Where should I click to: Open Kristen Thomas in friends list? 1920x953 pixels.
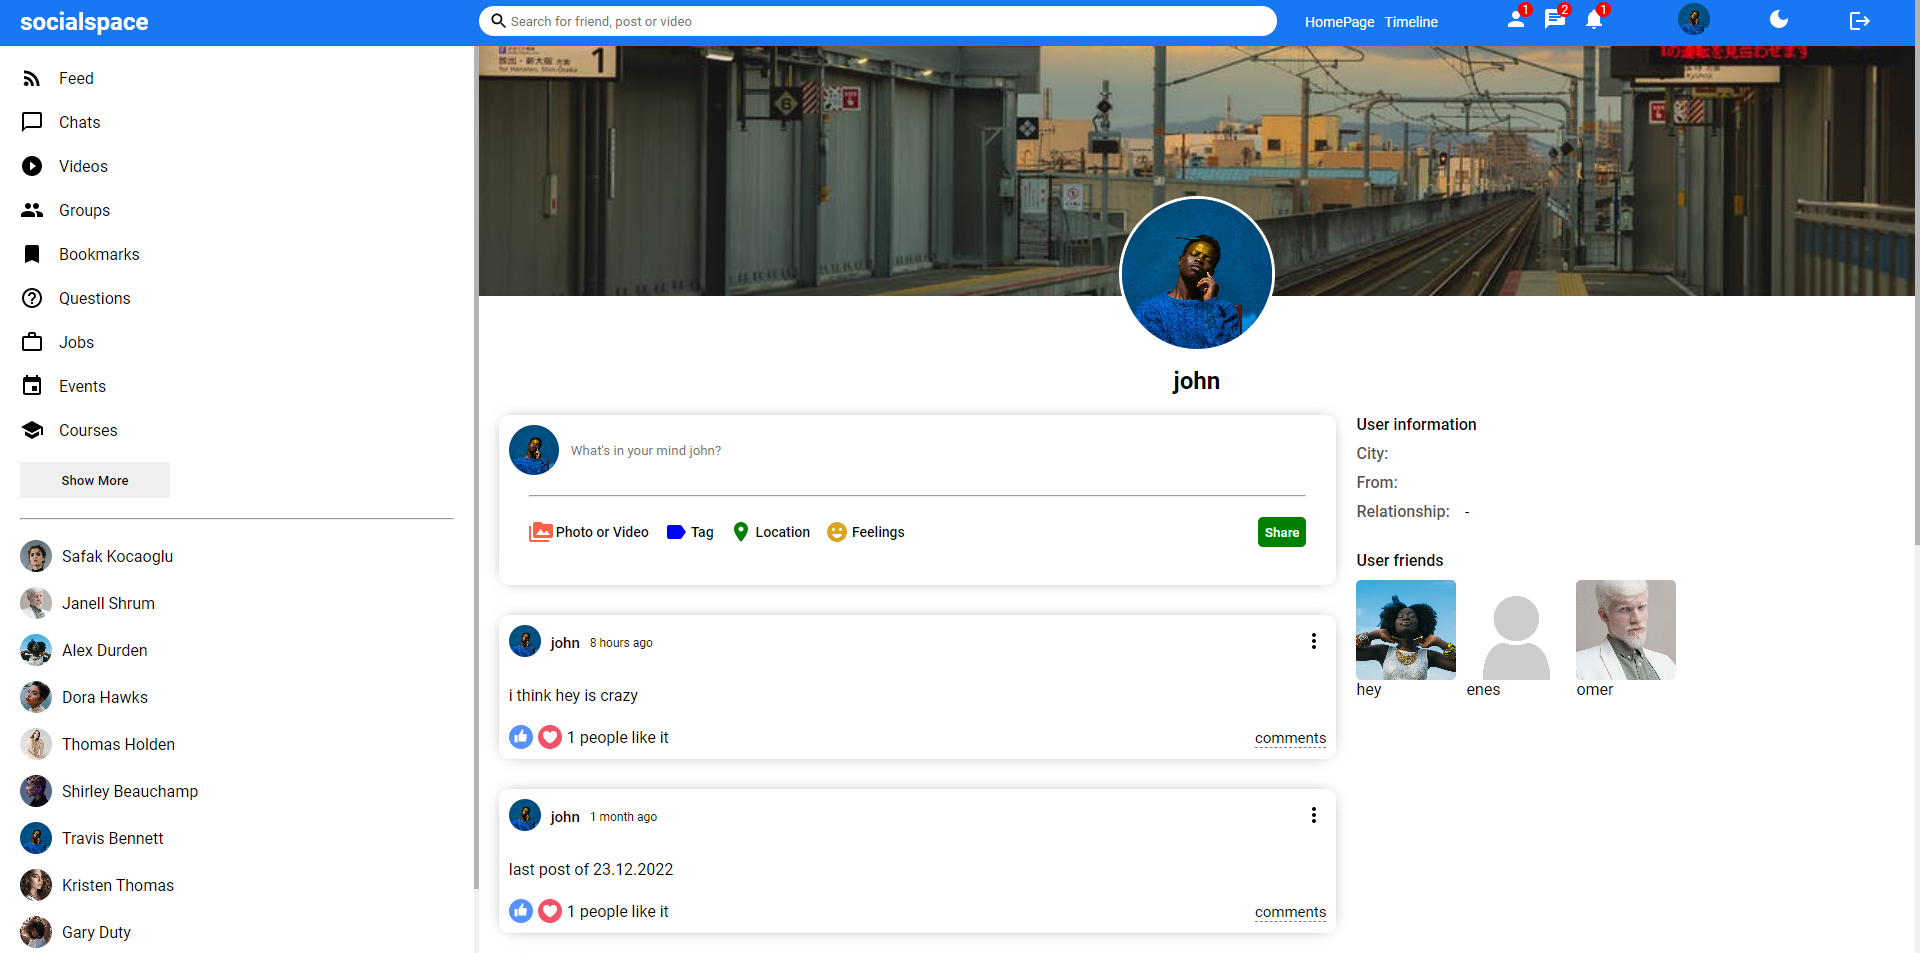pyautogui.click(x=97, y=885)
